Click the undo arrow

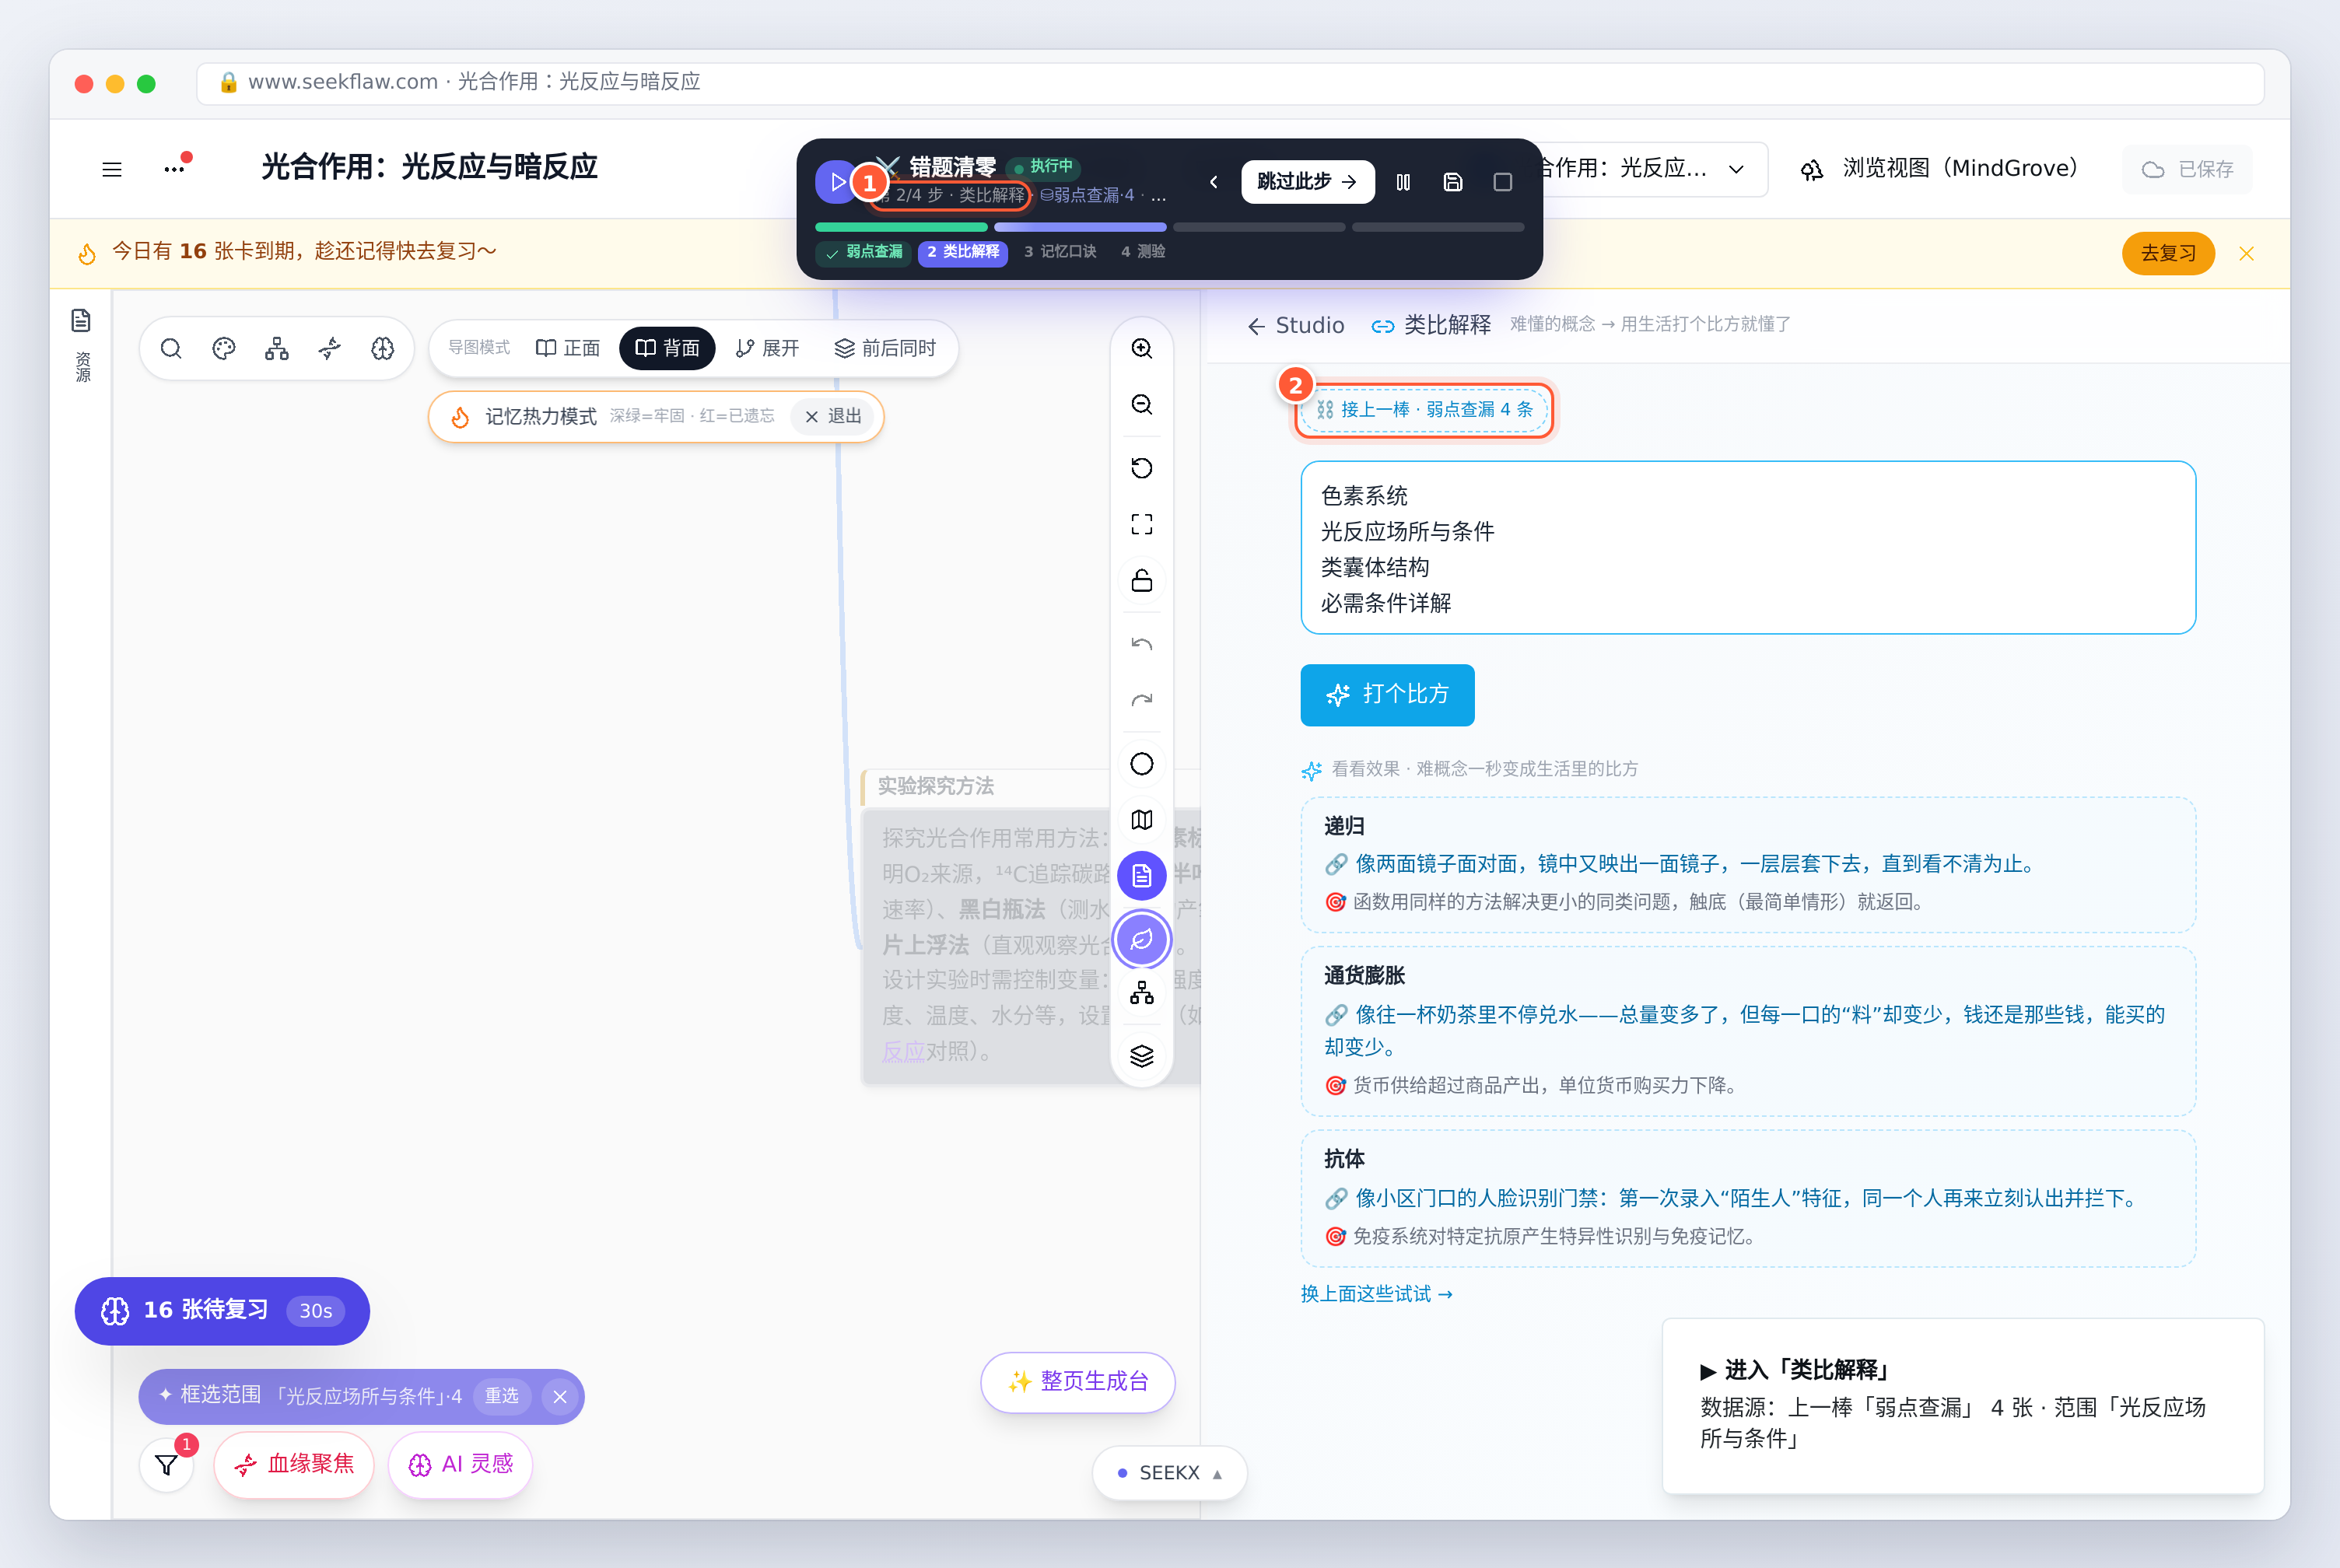coord(1141,644)
